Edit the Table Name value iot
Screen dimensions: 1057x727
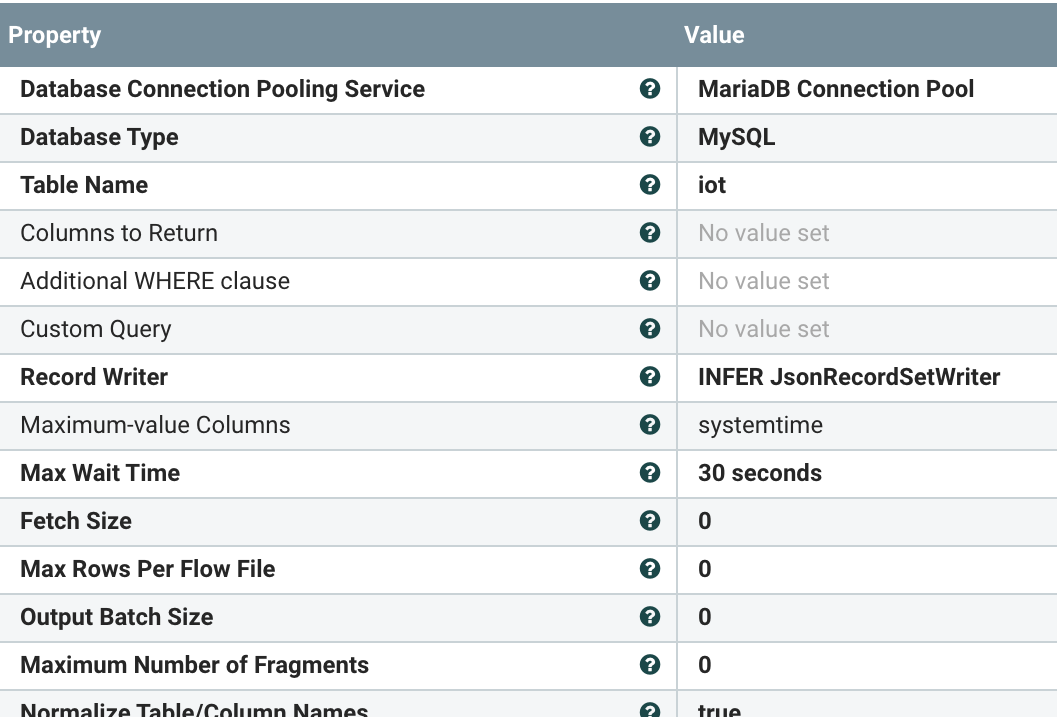coord(712,185)
